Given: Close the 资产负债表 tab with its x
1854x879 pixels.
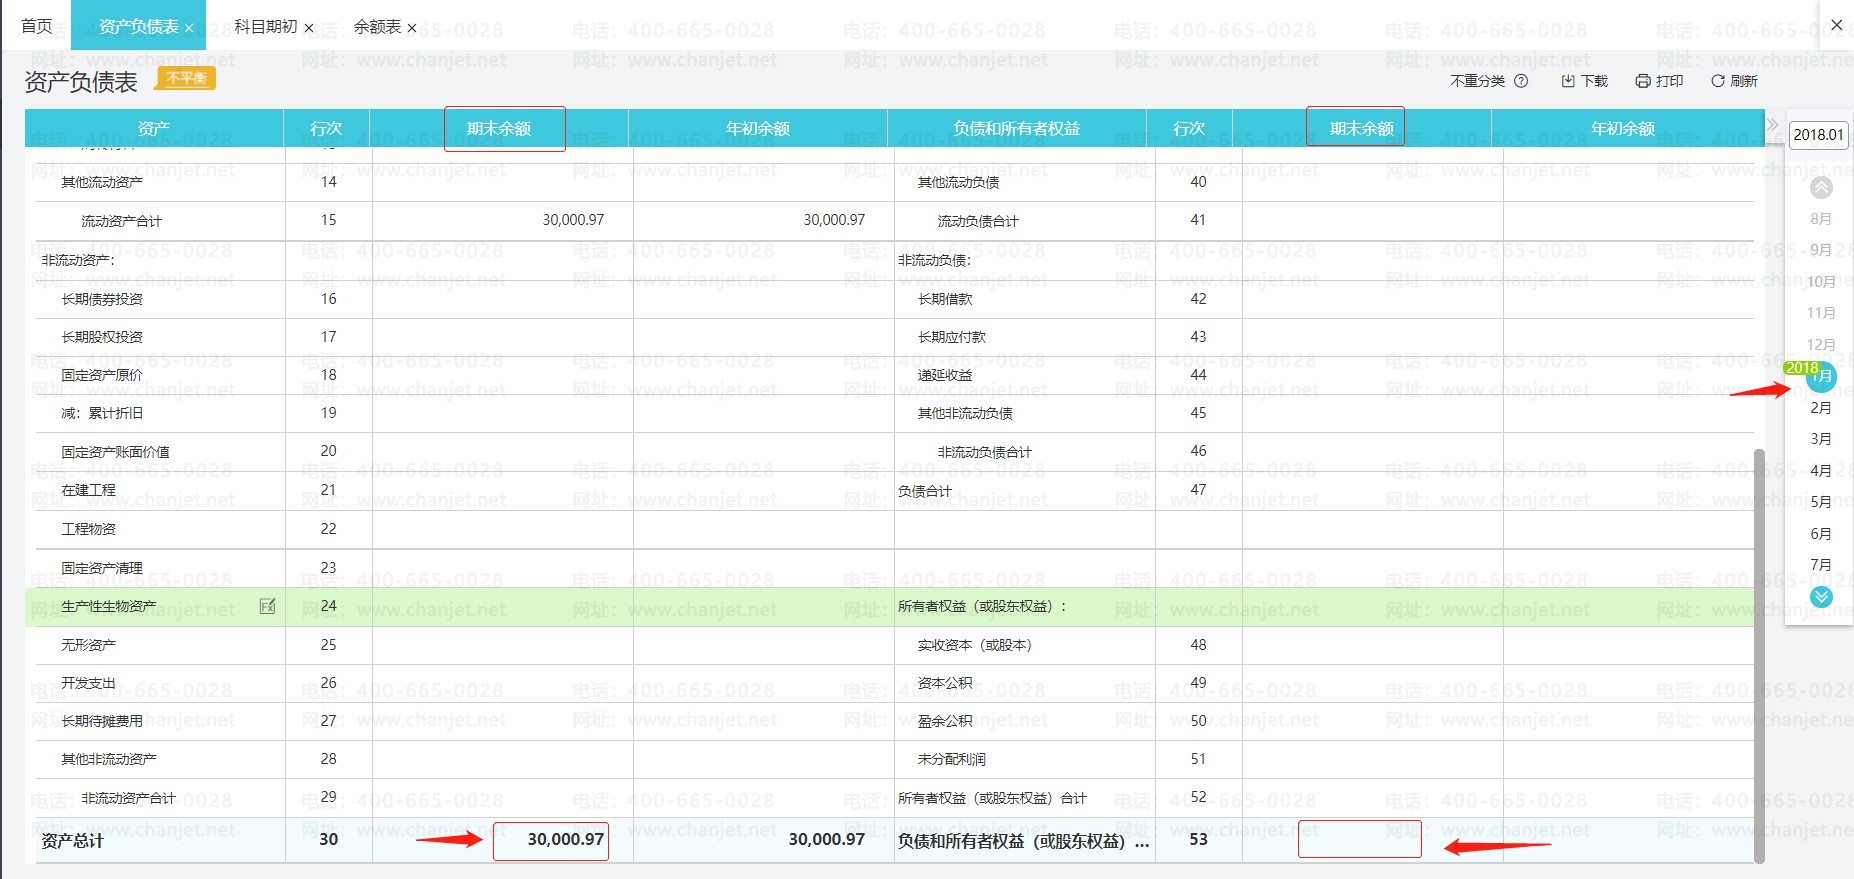Looking at the screenshot, I should [x=189, y=28].
